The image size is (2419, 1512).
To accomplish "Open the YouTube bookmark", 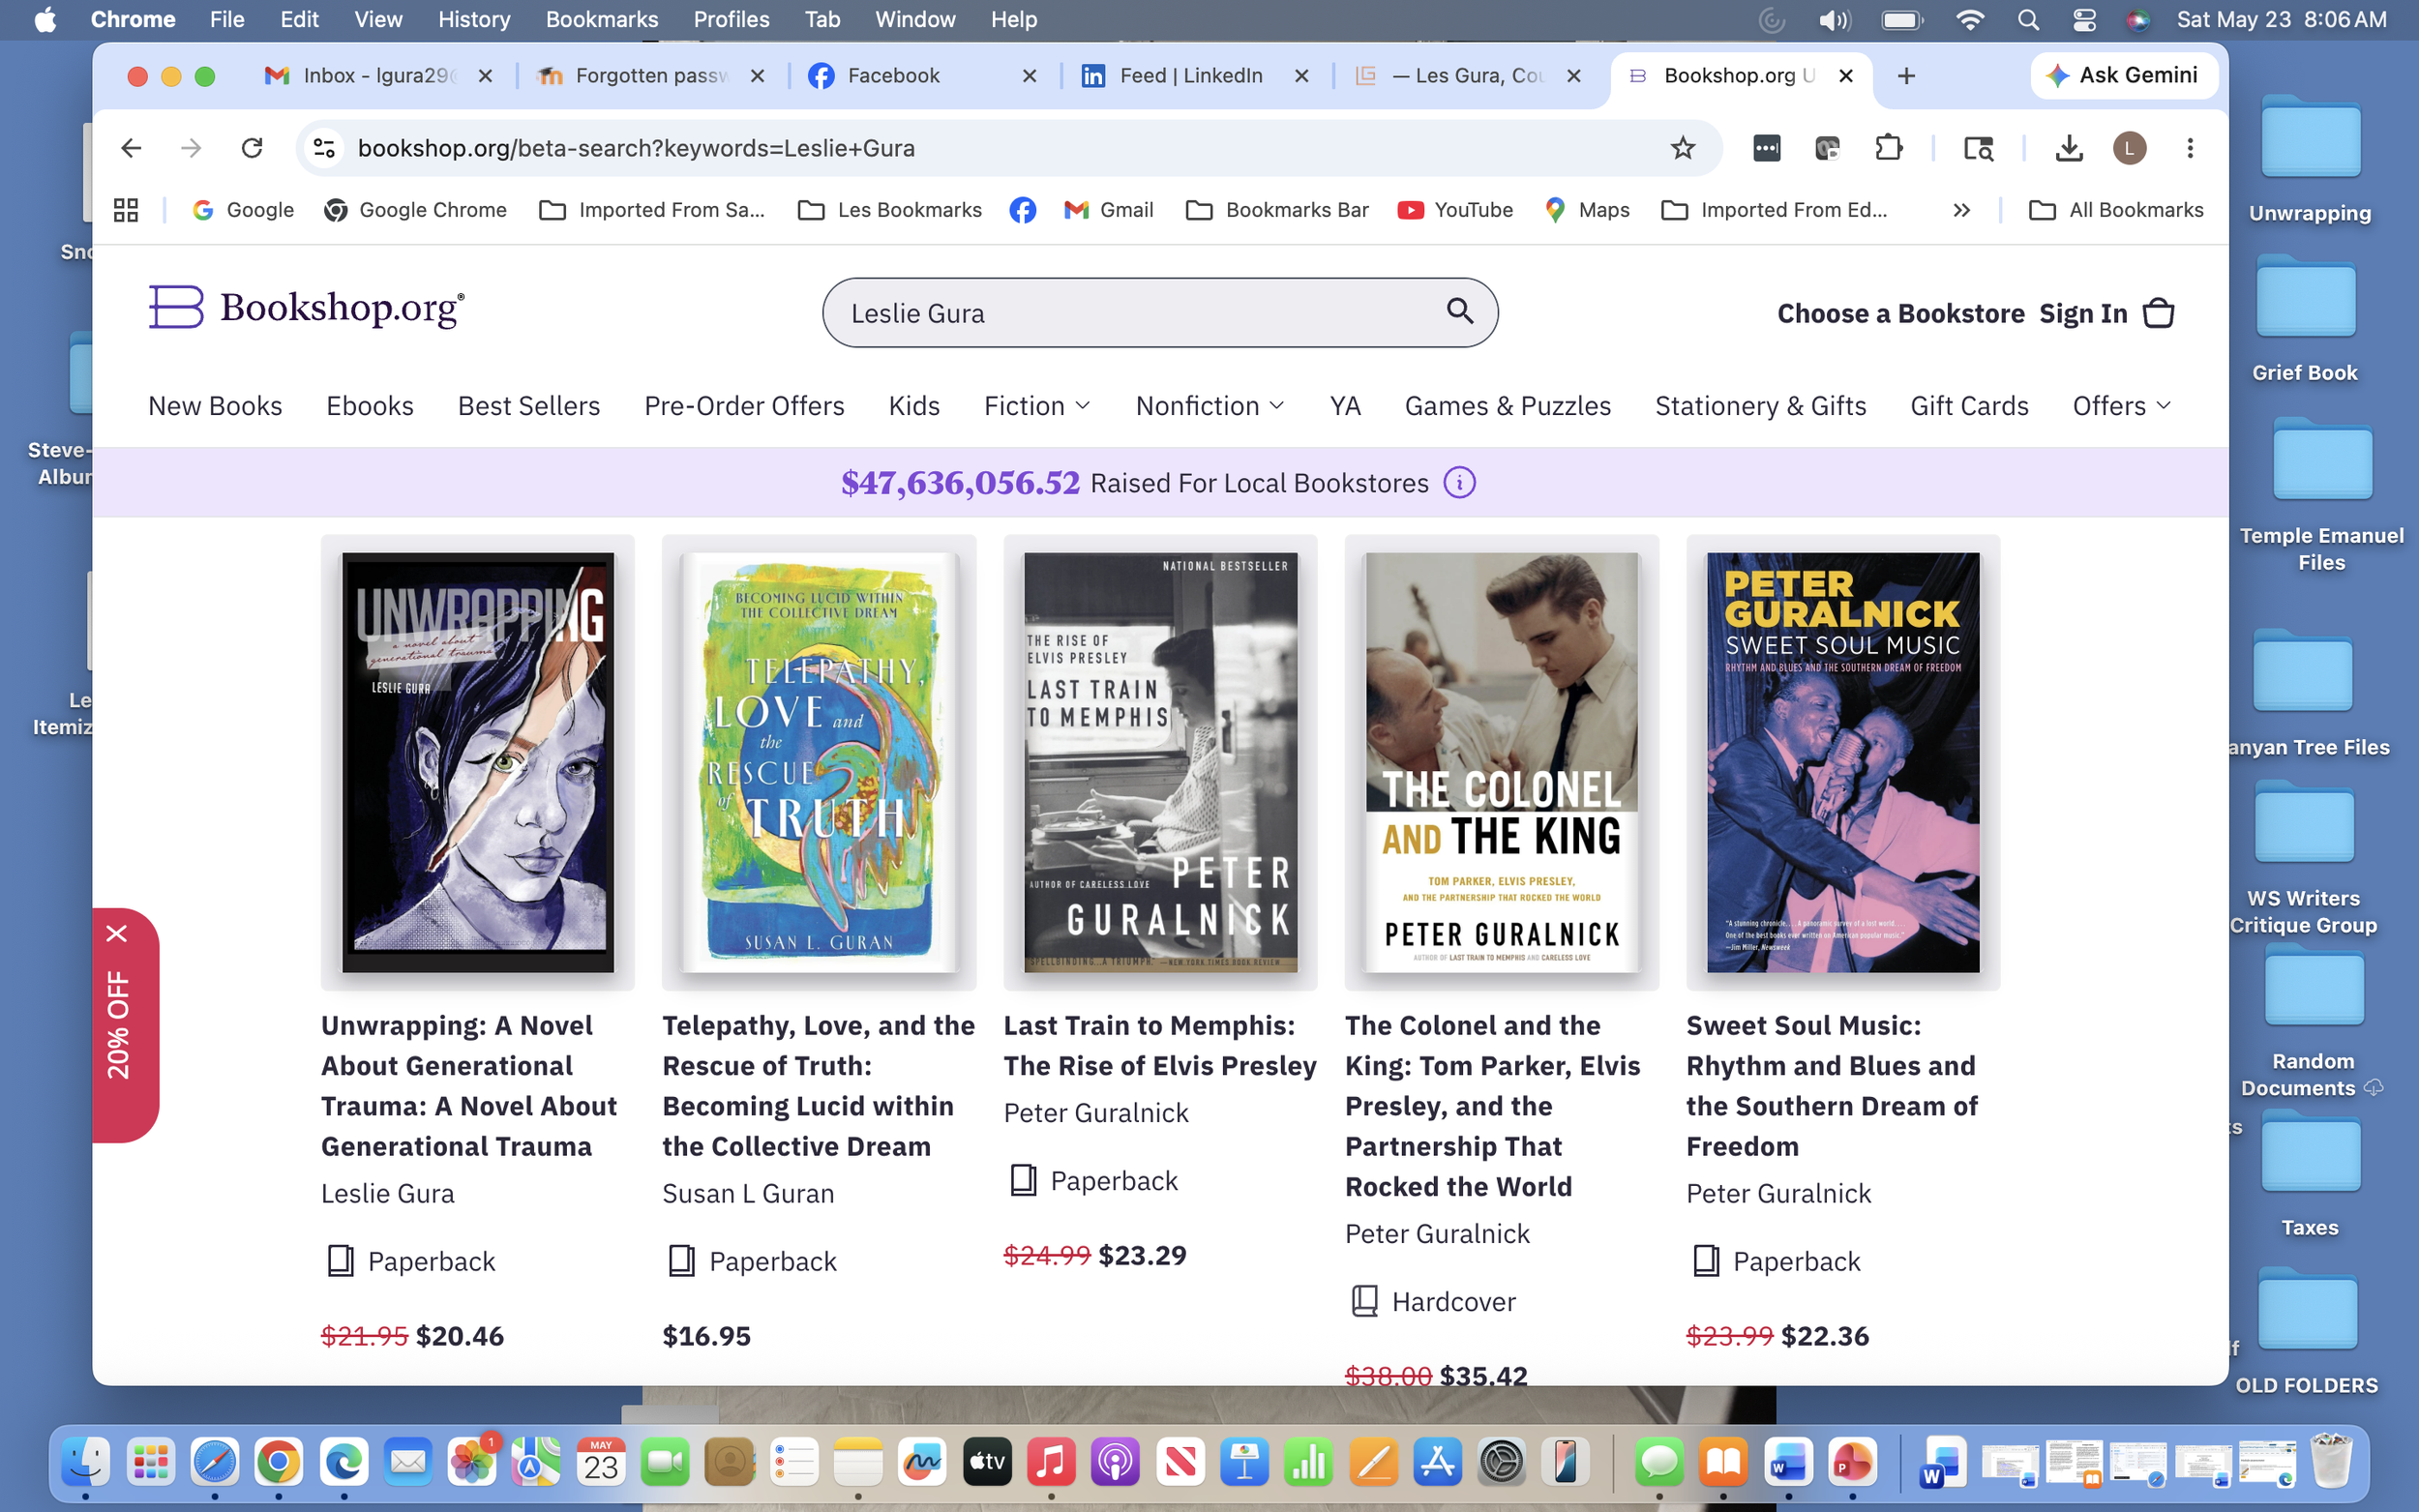I will pos(1455,210).
